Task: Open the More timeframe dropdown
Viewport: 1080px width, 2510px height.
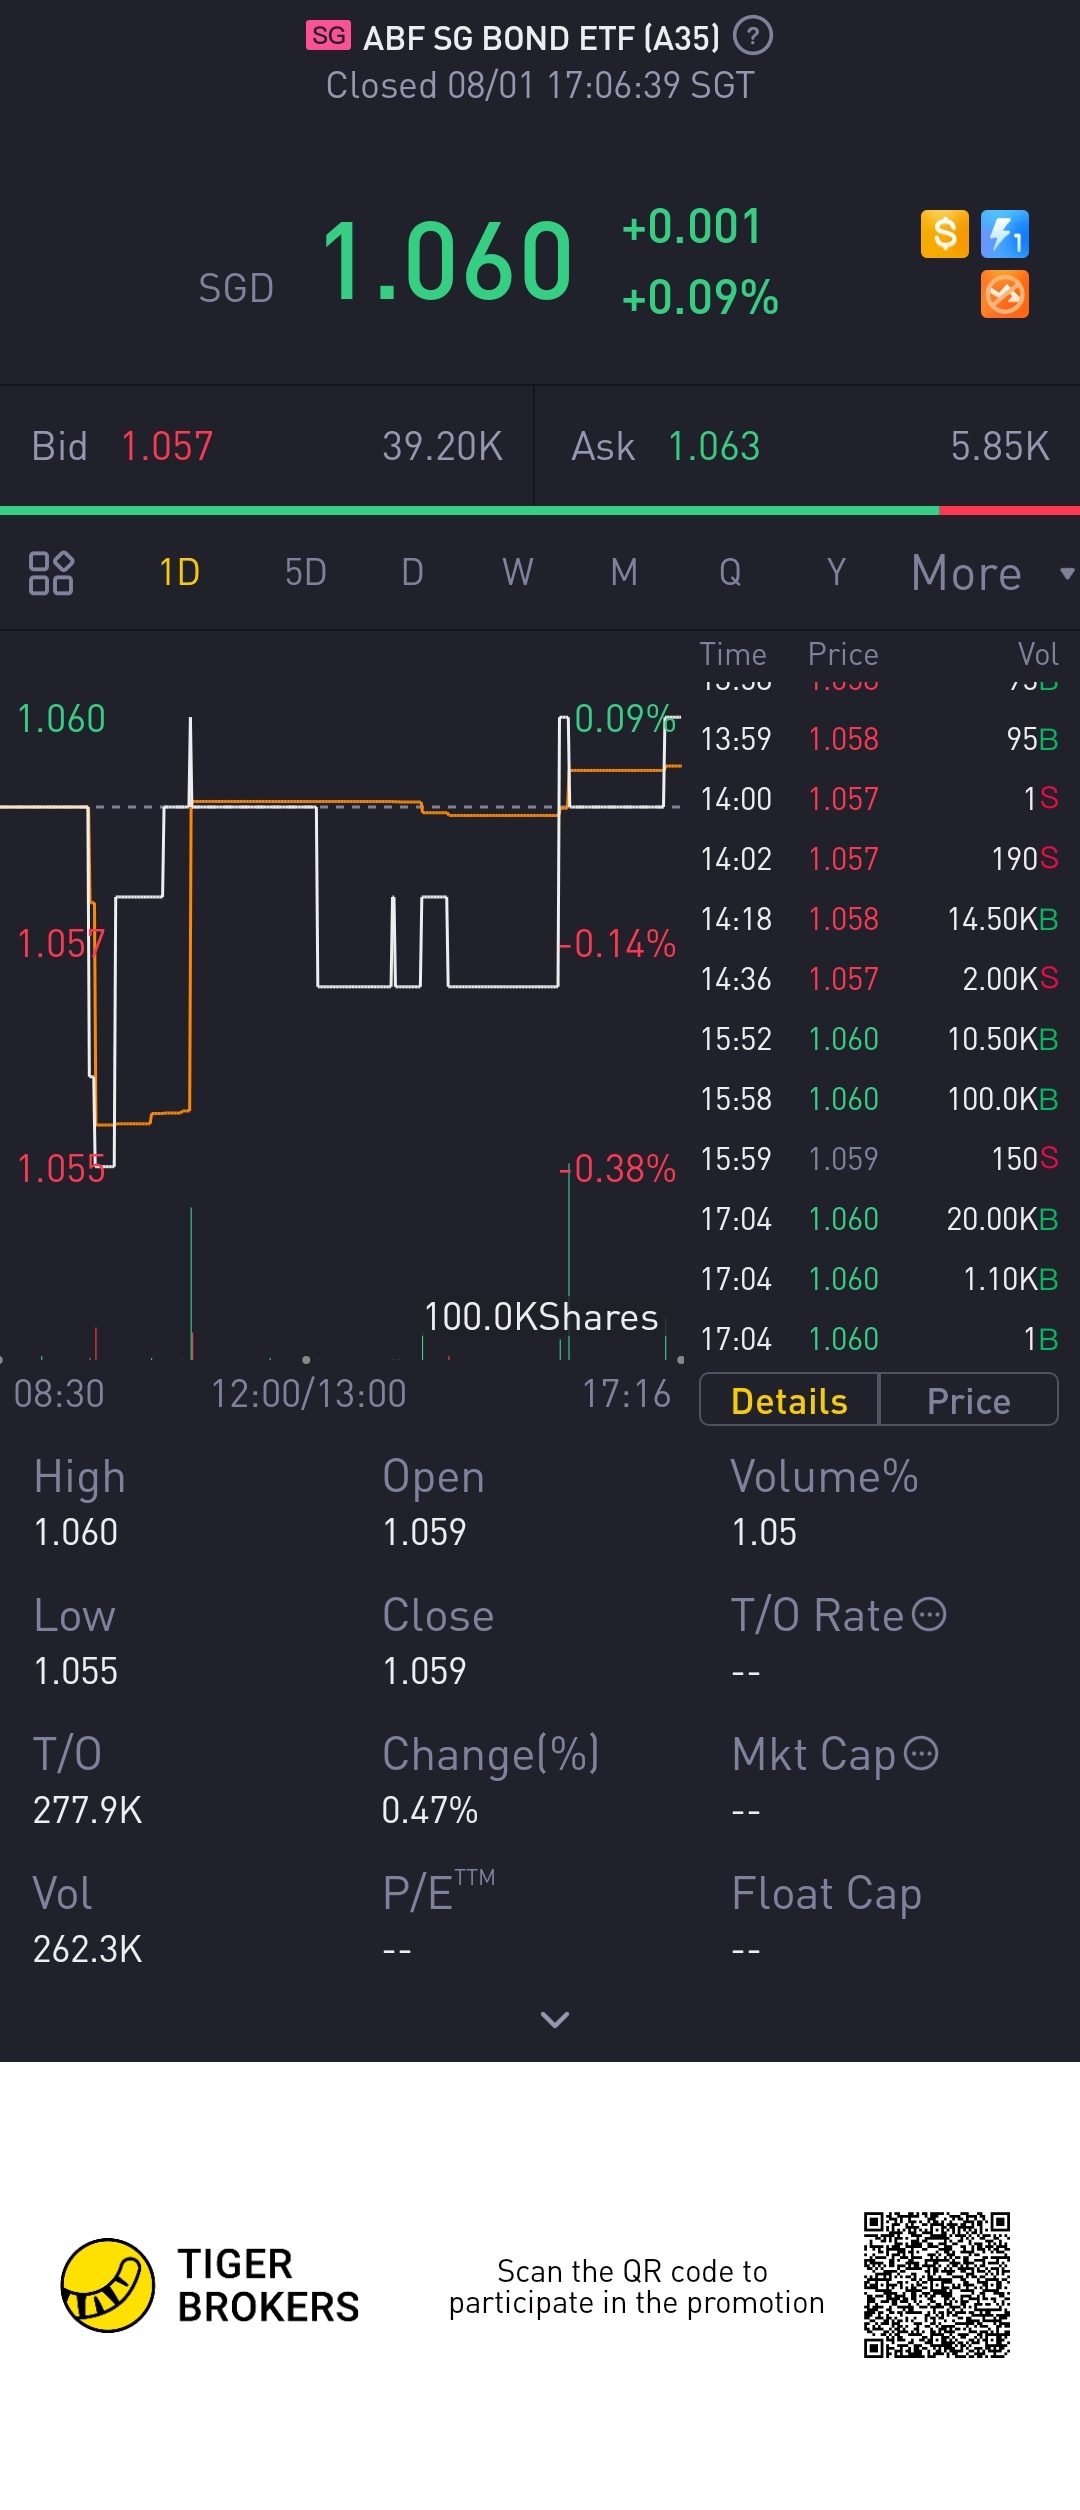Action: pyautogui.click(x=966, y=573)
